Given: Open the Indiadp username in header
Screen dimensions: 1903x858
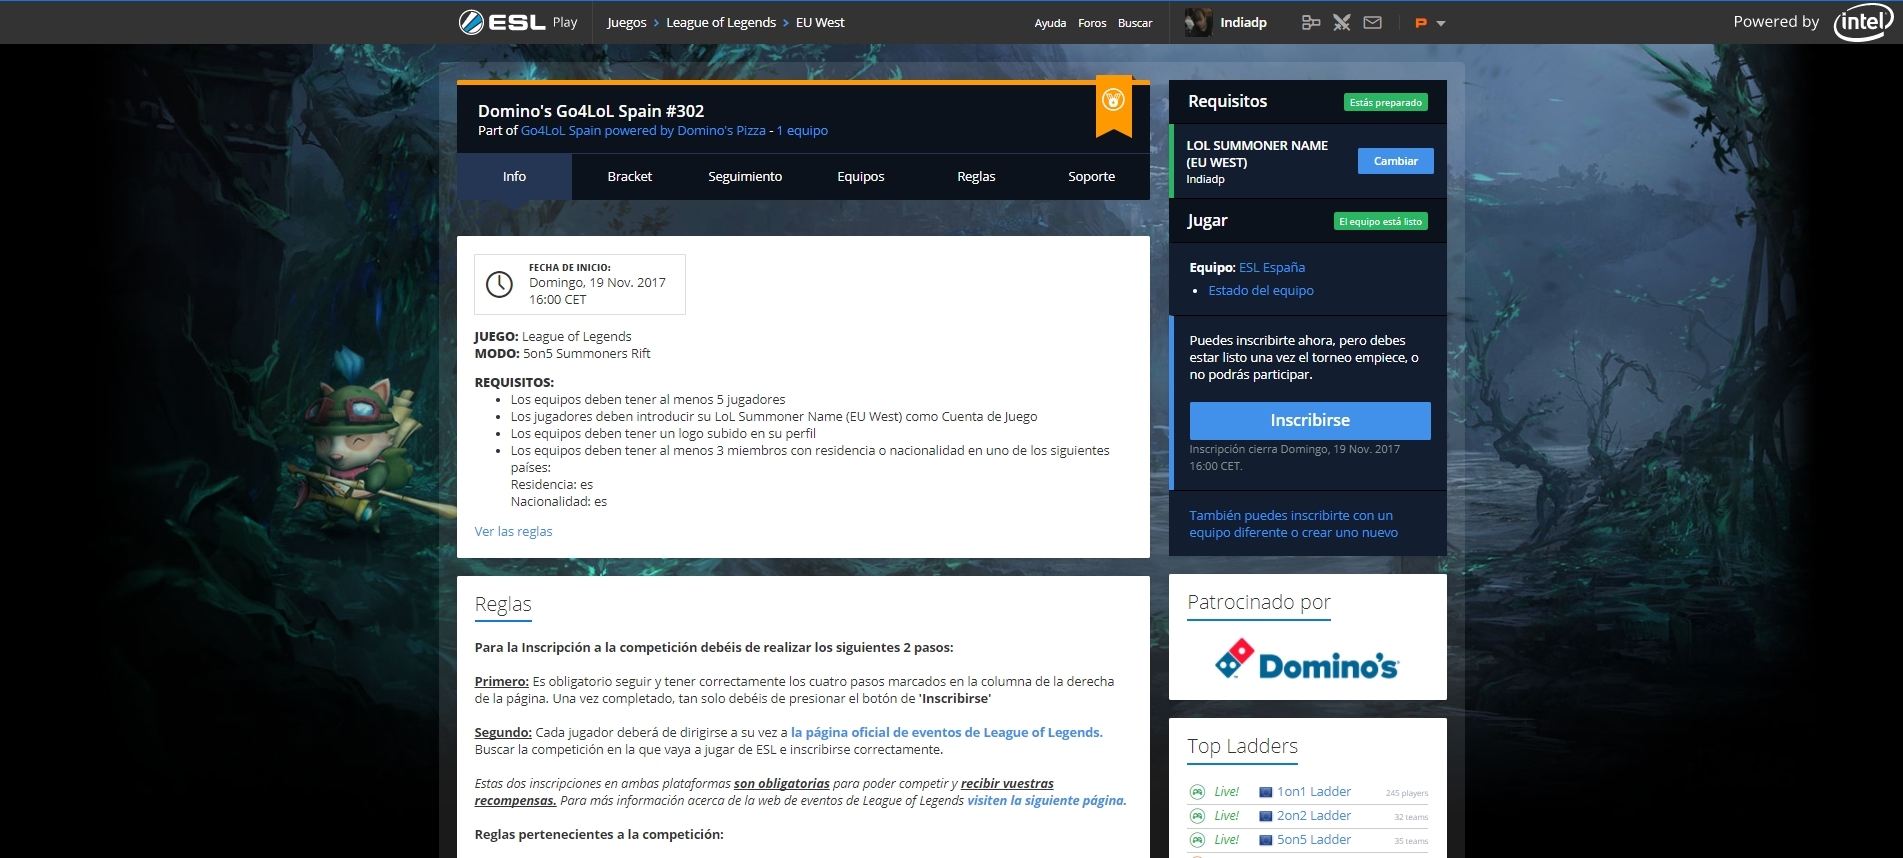Looking at the screenshot, I should coord(1243,22).
